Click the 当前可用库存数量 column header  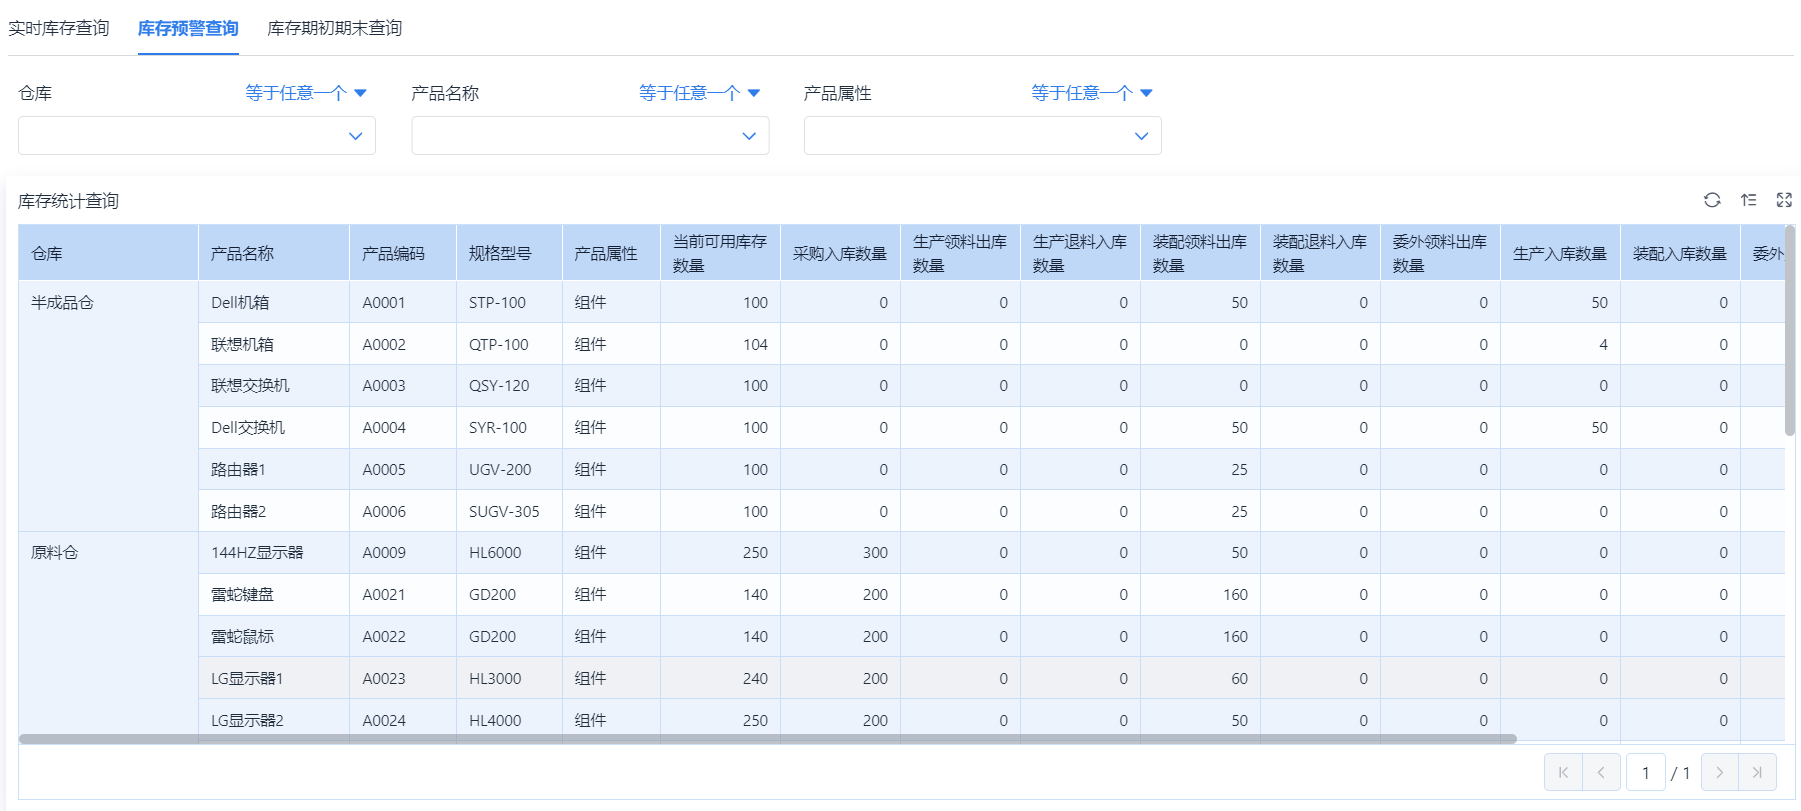point(720,253)
